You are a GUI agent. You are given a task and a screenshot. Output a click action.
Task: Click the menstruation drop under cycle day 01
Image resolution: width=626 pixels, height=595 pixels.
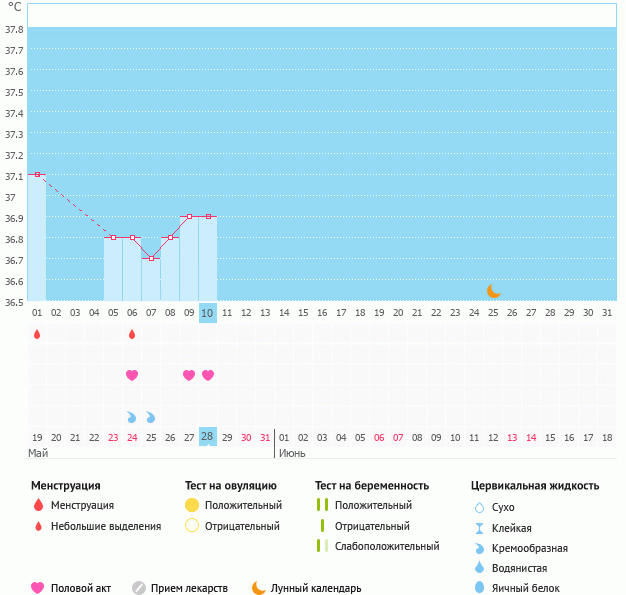[37, 334]
